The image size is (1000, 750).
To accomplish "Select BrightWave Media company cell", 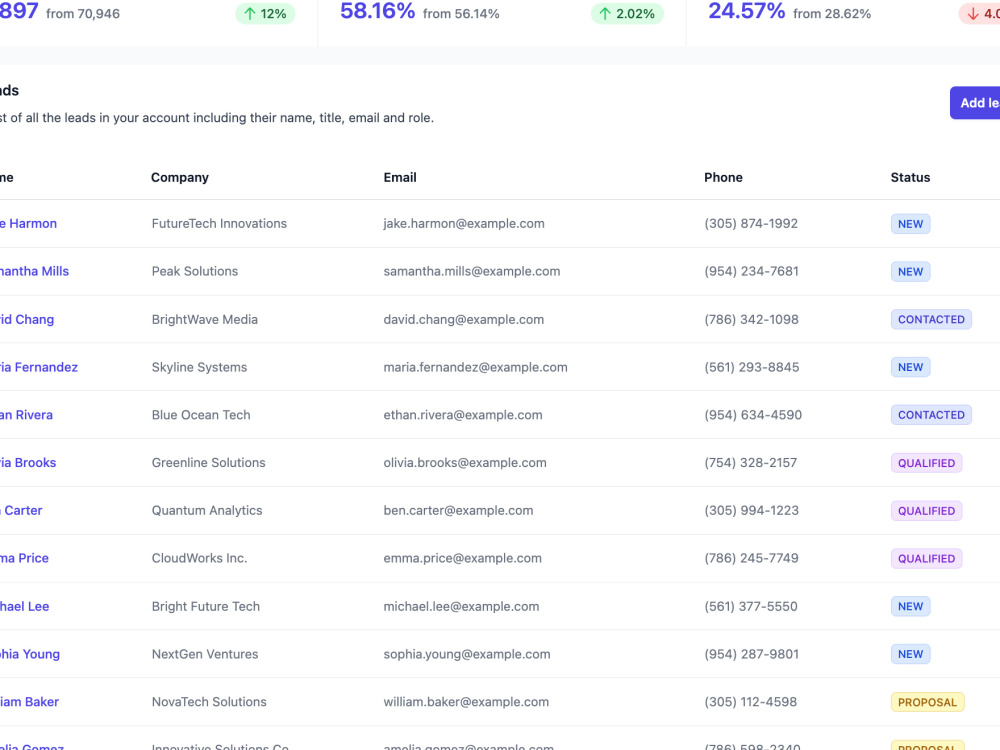I will [x=205, y=319].
